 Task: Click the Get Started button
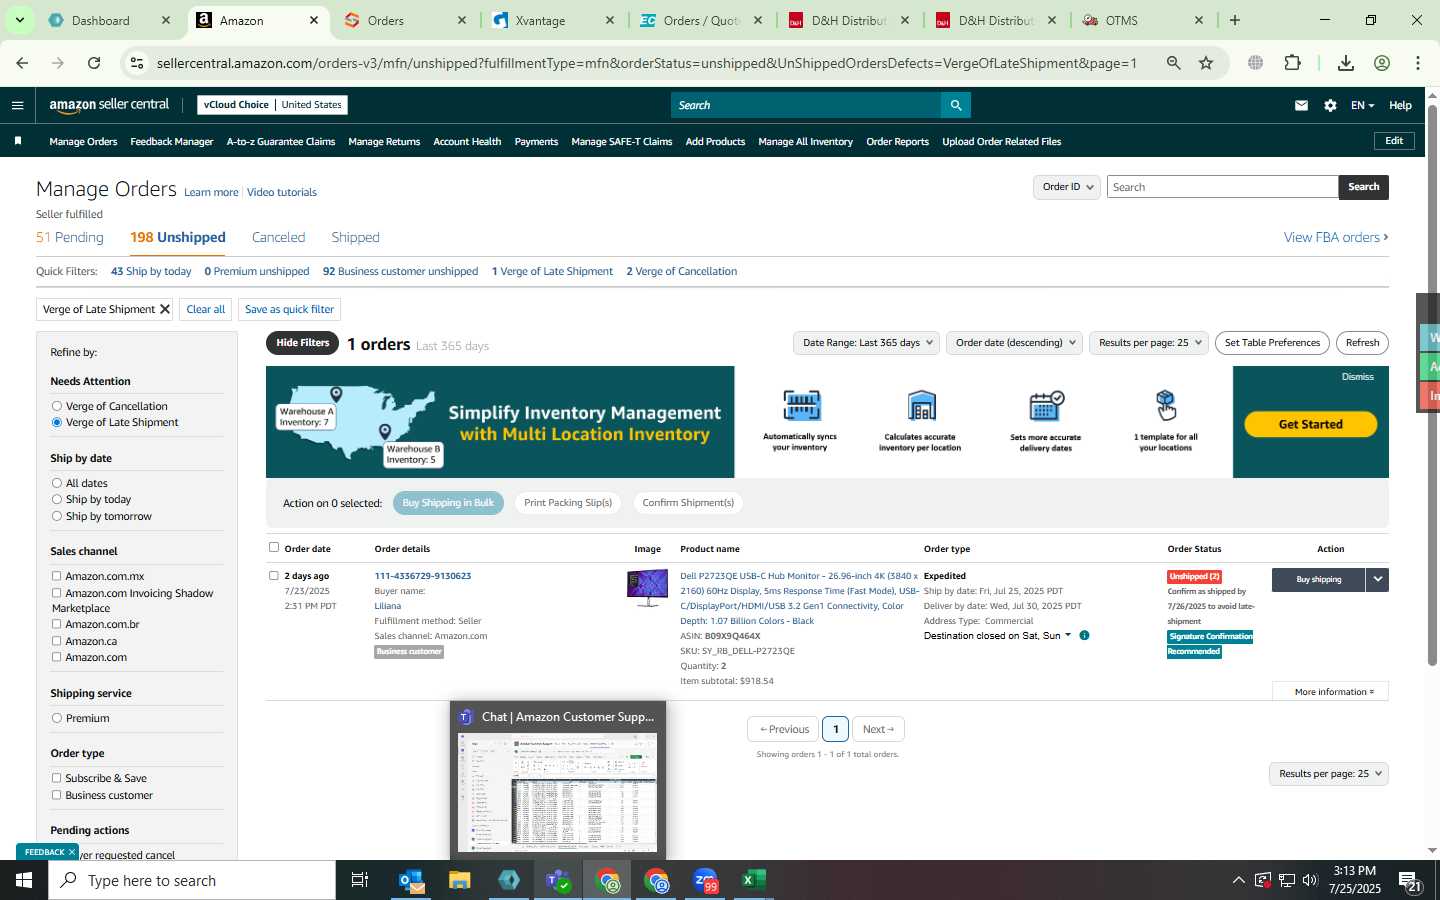tap(1310, 424)
